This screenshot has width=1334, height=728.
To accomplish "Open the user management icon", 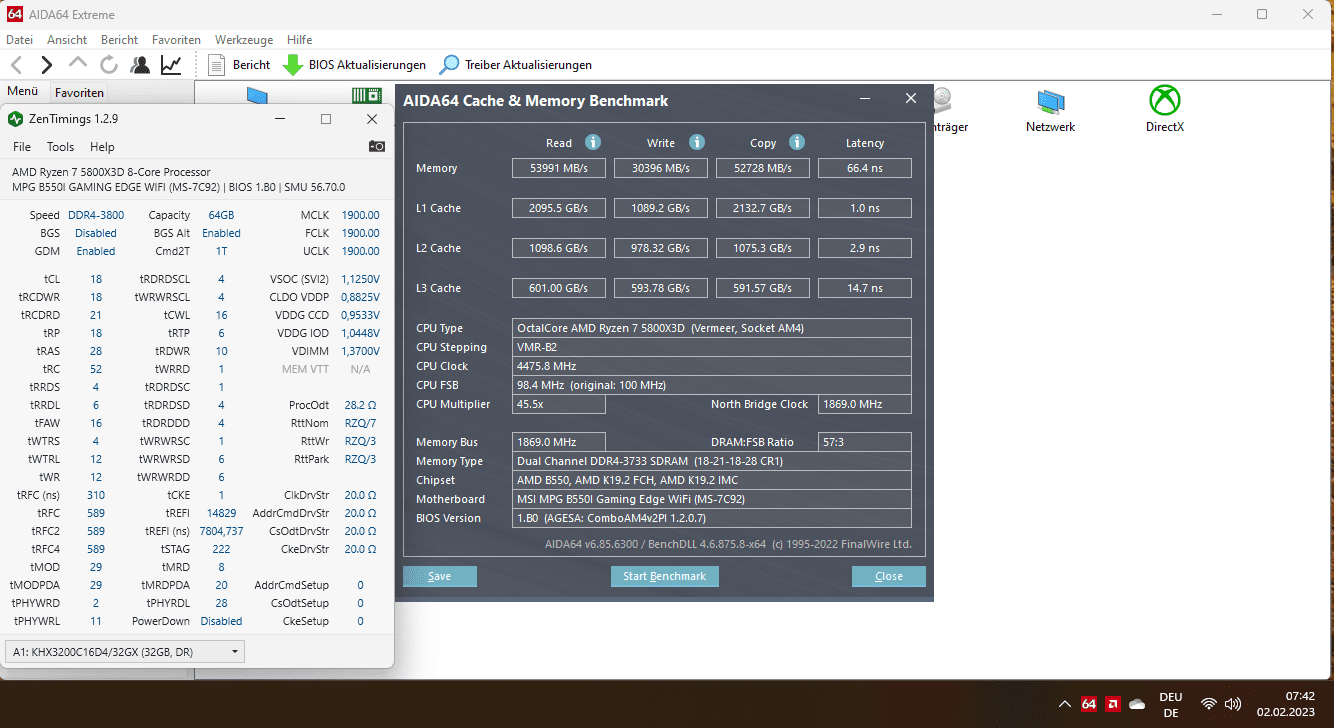I will click(x=140, y=65).
